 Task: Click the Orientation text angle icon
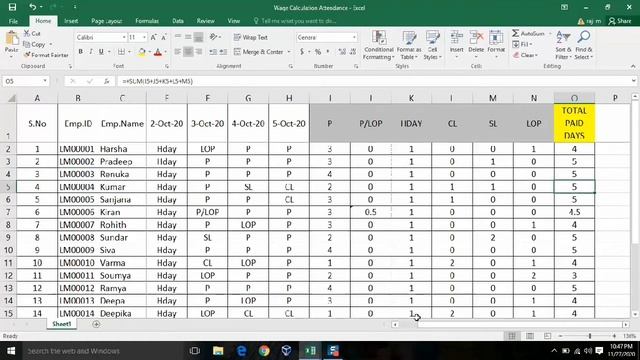(x=213, y=37)
